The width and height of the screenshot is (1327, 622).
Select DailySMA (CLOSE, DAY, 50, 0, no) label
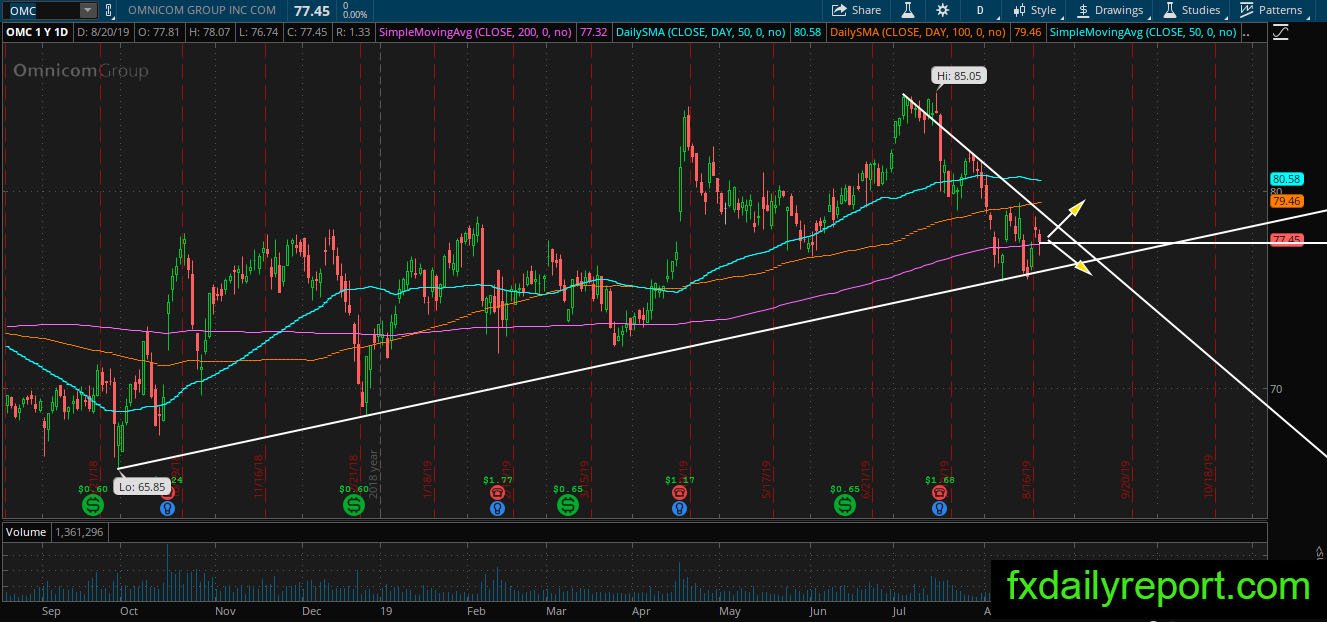700,32
